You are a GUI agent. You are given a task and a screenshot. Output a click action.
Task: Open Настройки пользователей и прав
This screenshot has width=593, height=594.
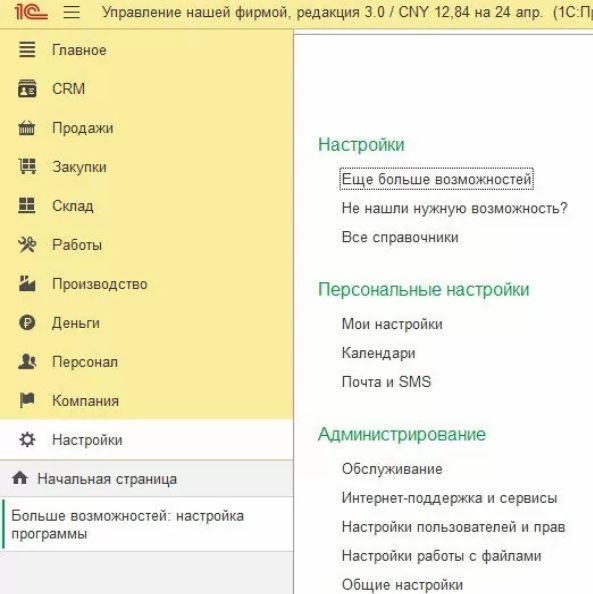pos(453,527)
